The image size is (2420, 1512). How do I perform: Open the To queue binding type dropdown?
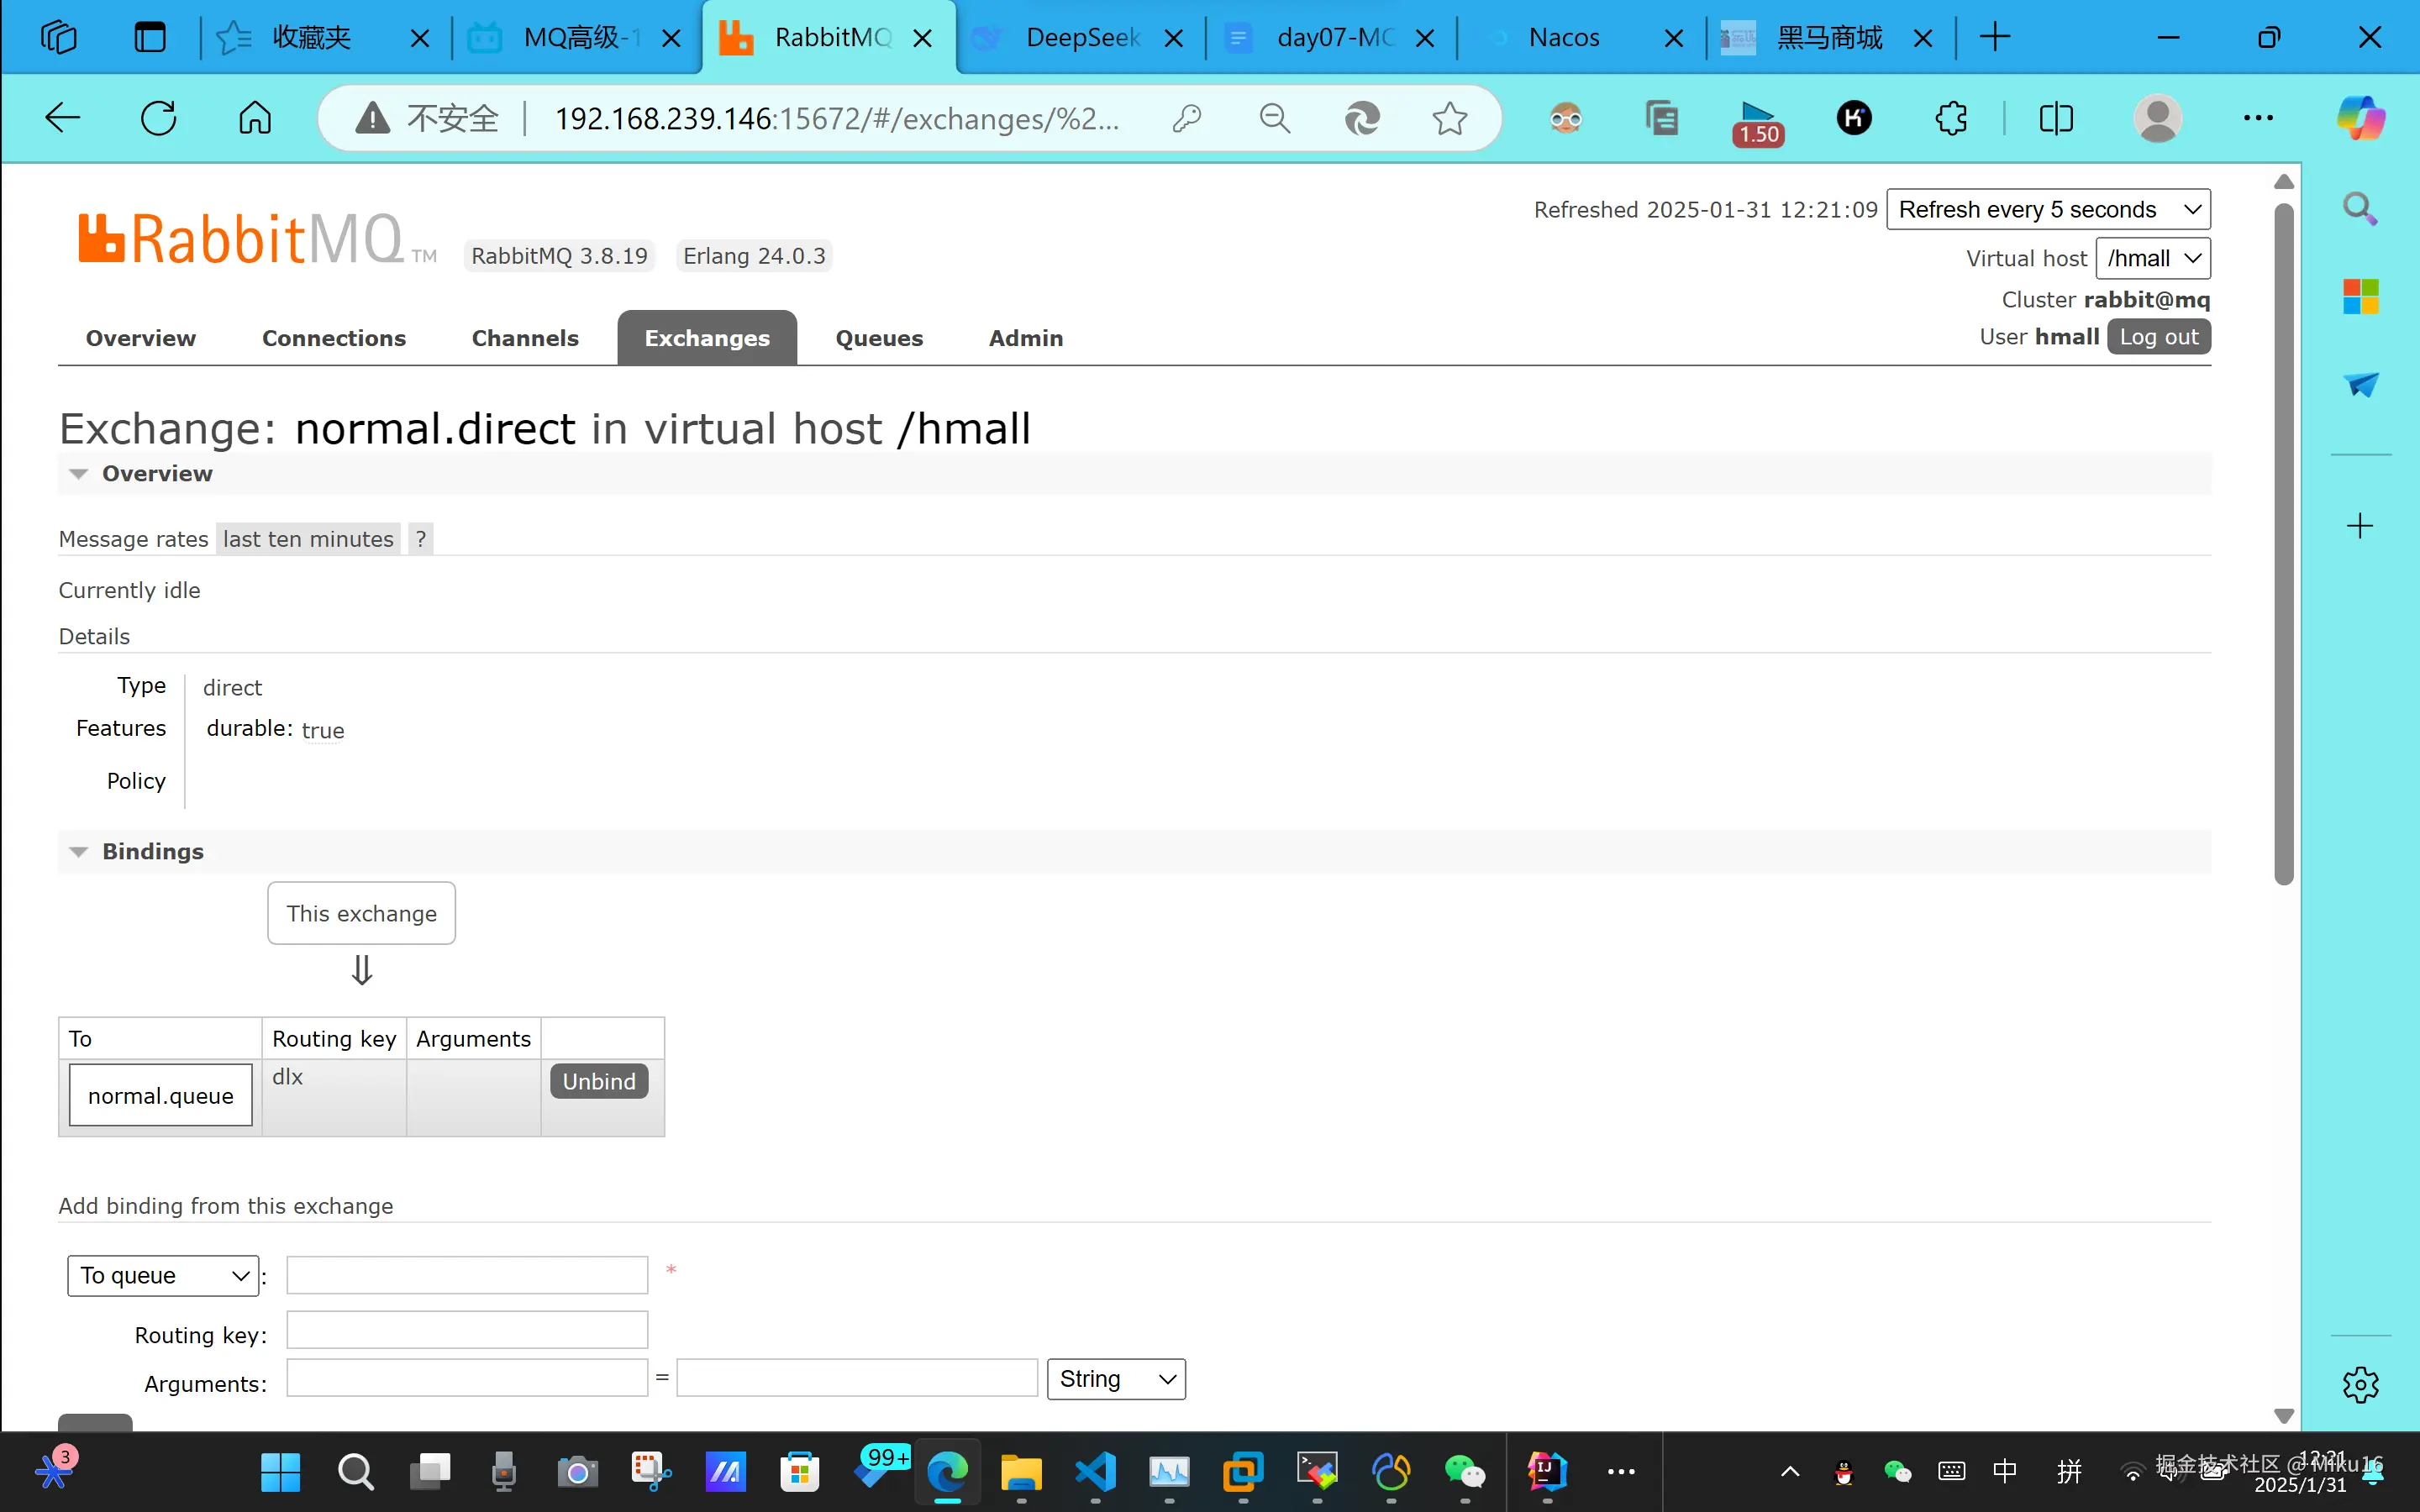[x=163, y=1275]
